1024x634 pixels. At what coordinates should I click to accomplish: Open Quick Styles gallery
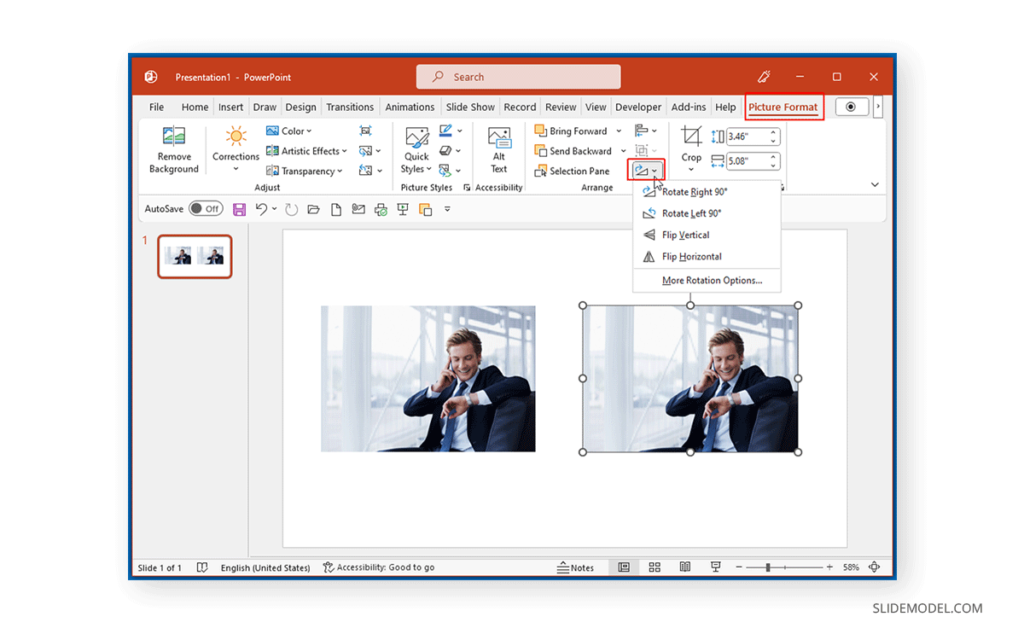pyautogui.click(x=417, y=150)
